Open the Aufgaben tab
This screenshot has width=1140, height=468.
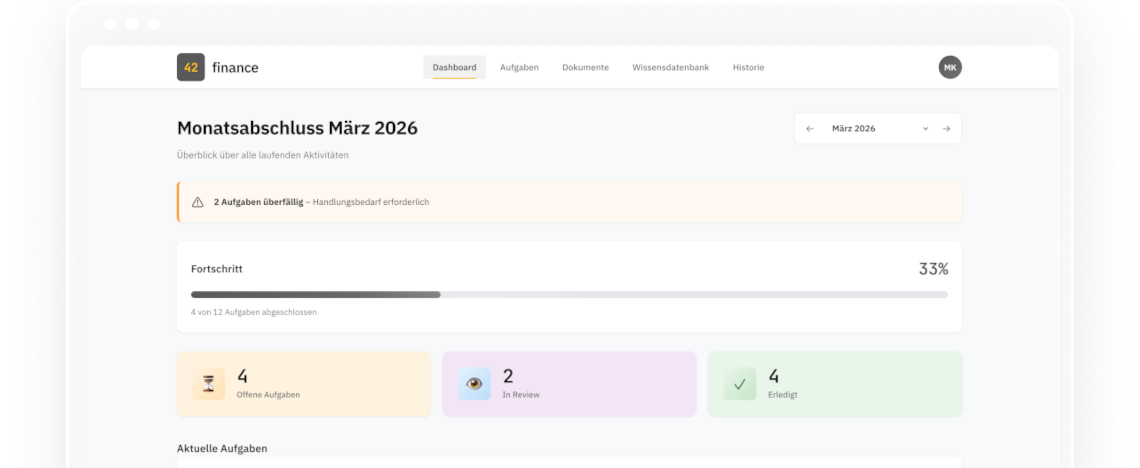(519, 67)
